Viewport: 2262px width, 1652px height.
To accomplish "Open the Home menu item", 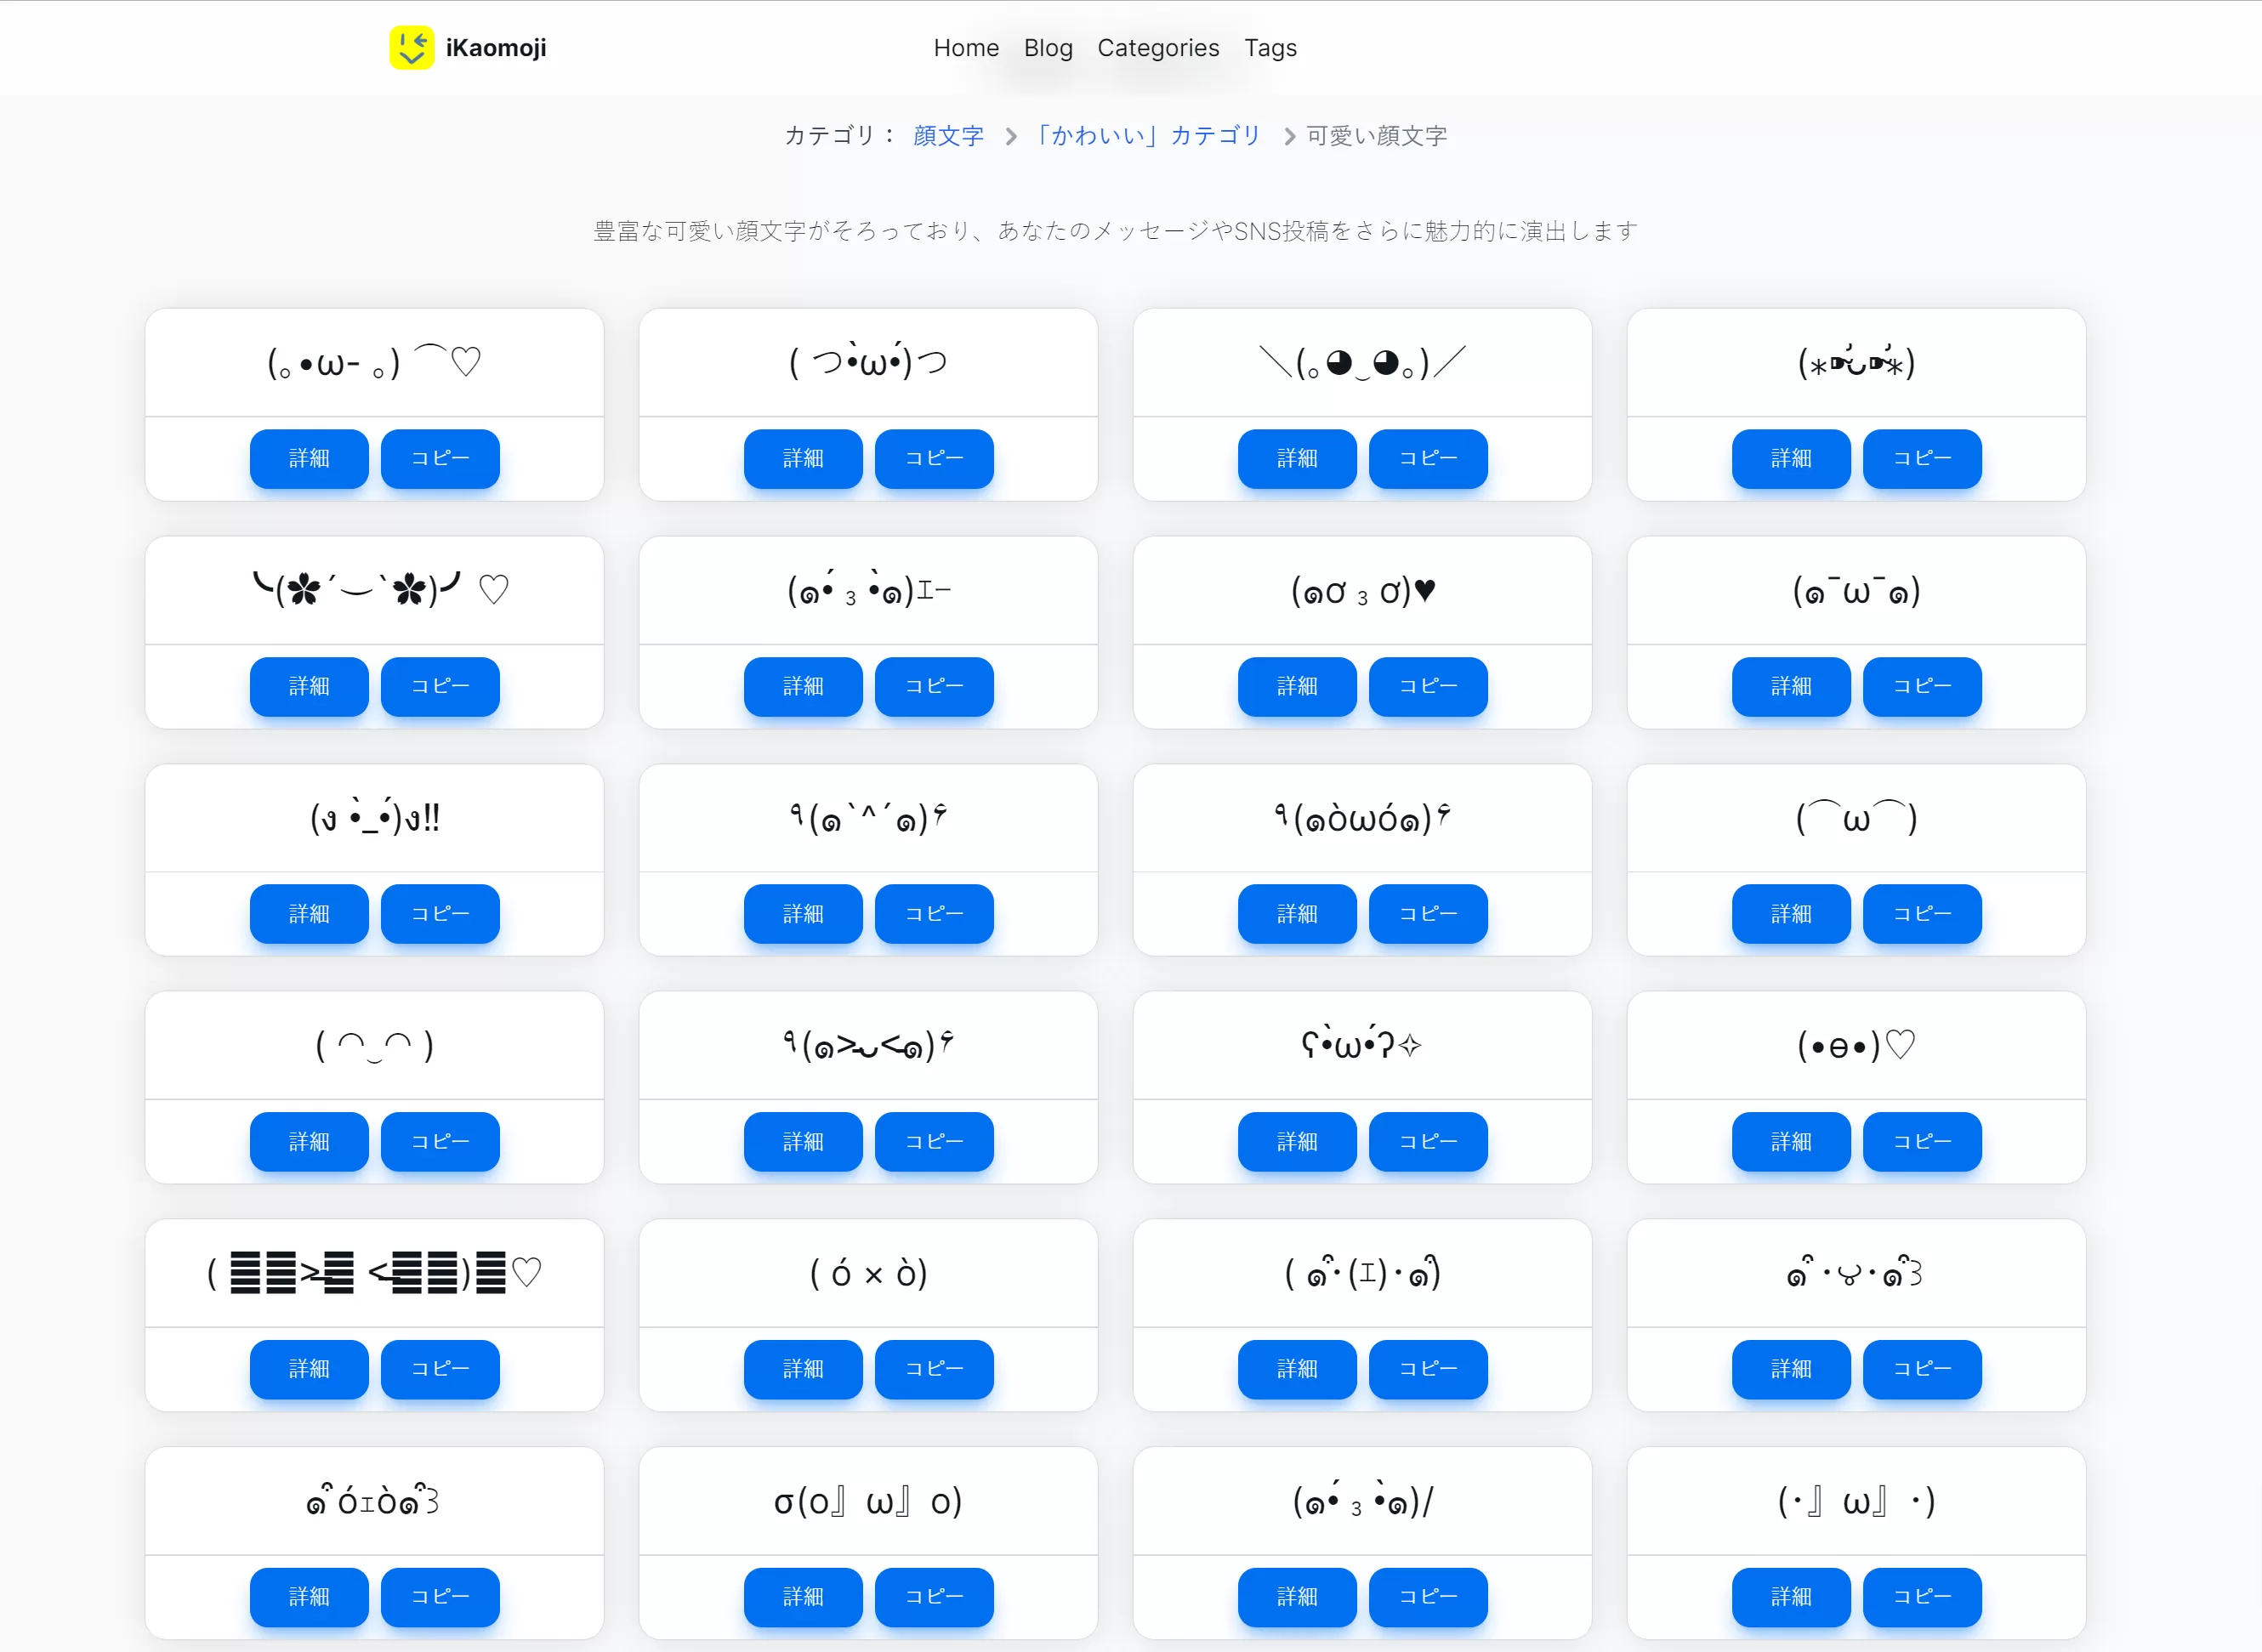I will pos(965,47).
